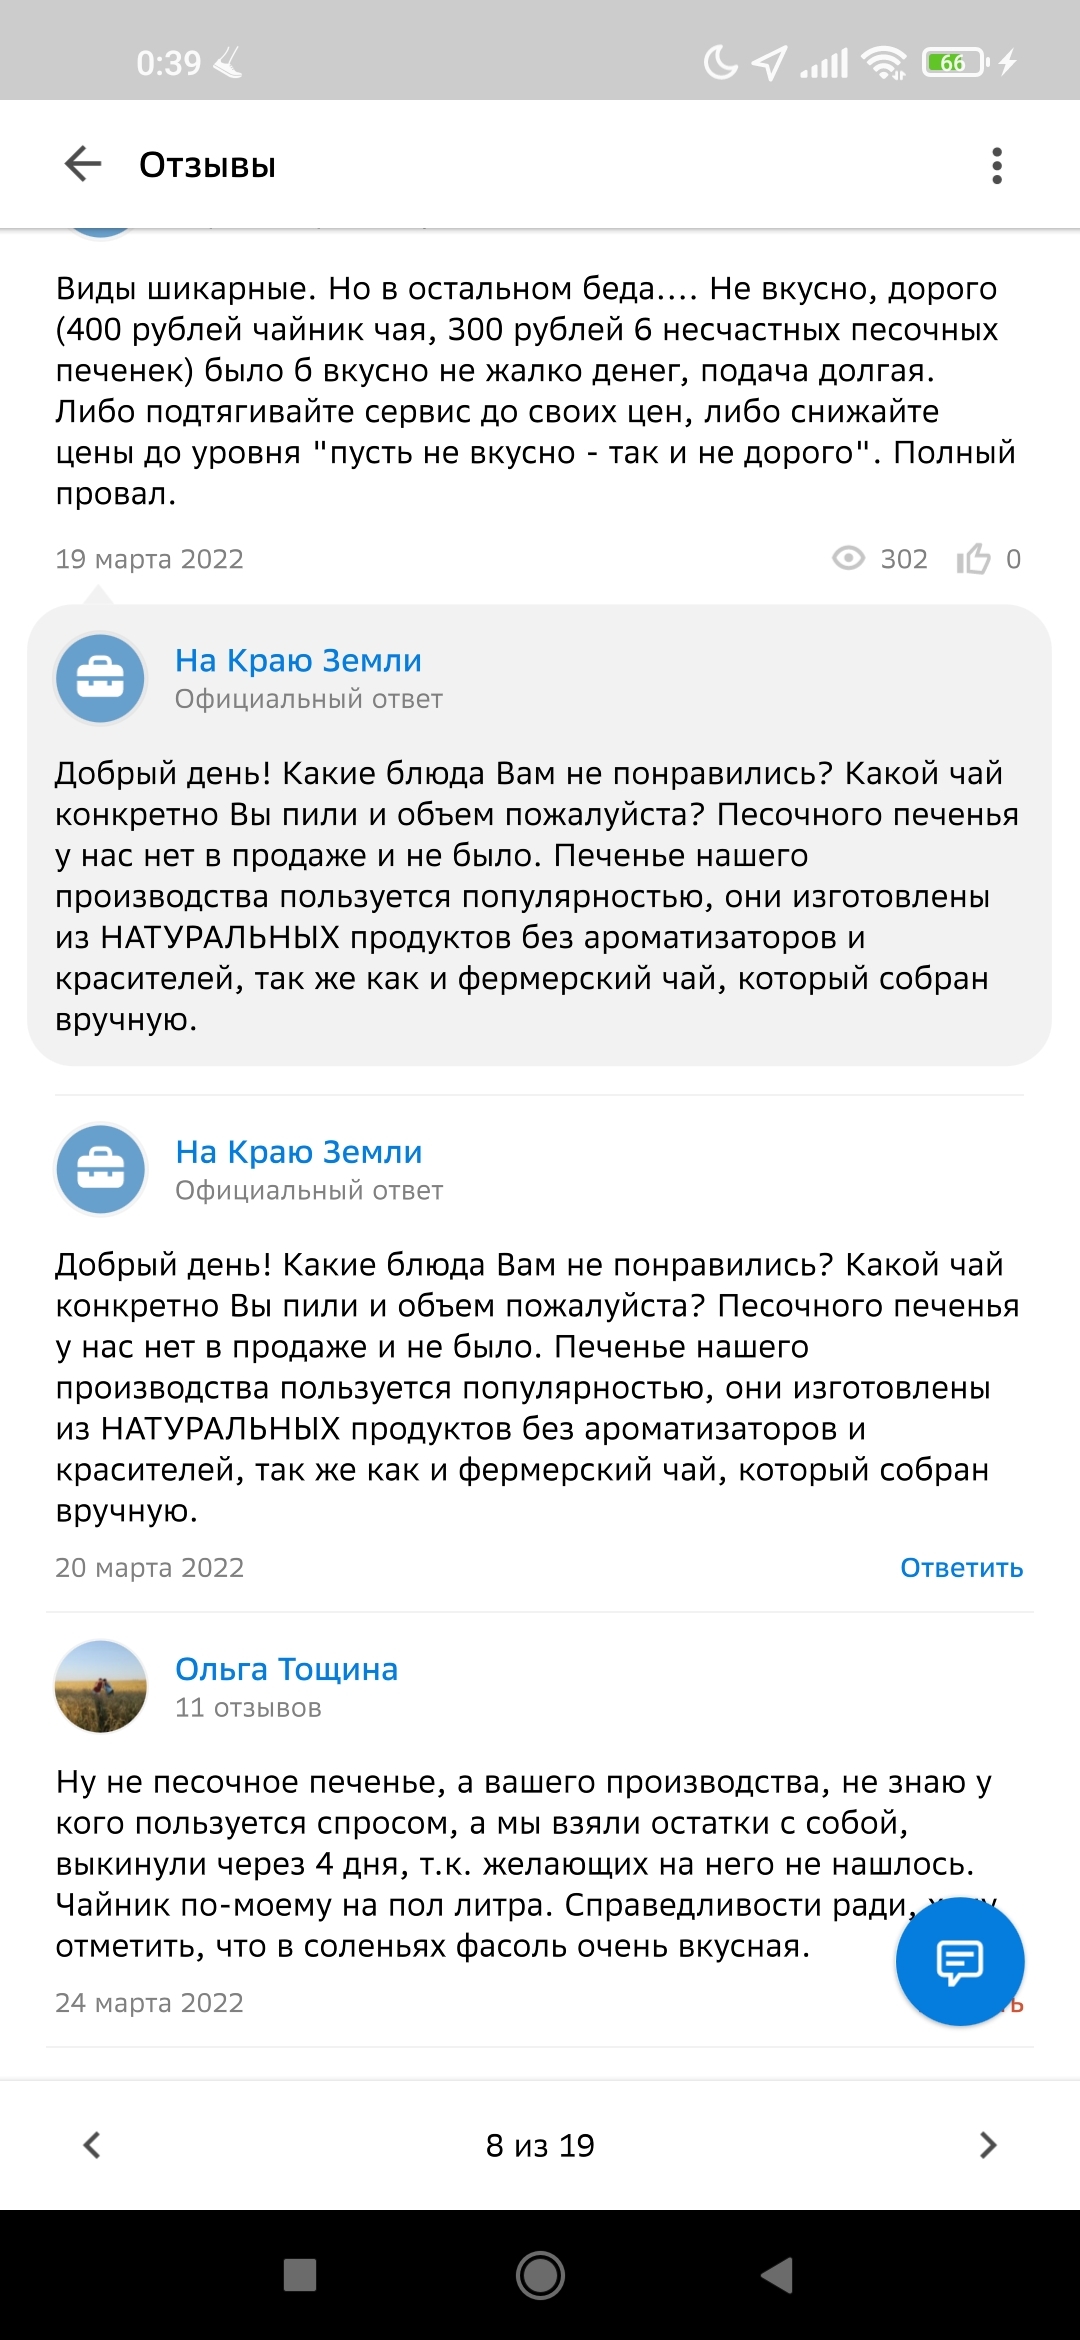Open the three-dot overflow menu

996,165
